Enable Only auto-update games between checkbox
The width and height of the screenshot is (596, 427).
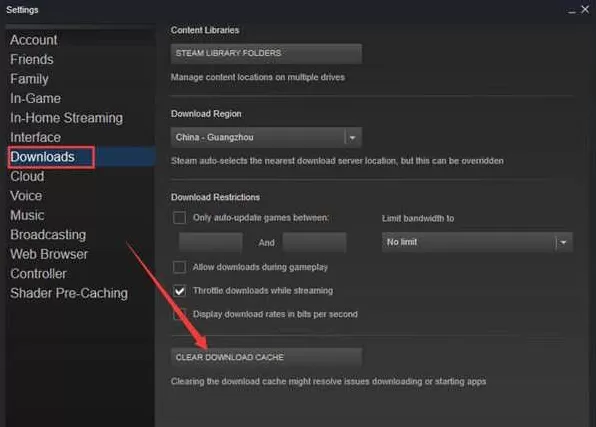pyautogui.click(x=179, y=218)
